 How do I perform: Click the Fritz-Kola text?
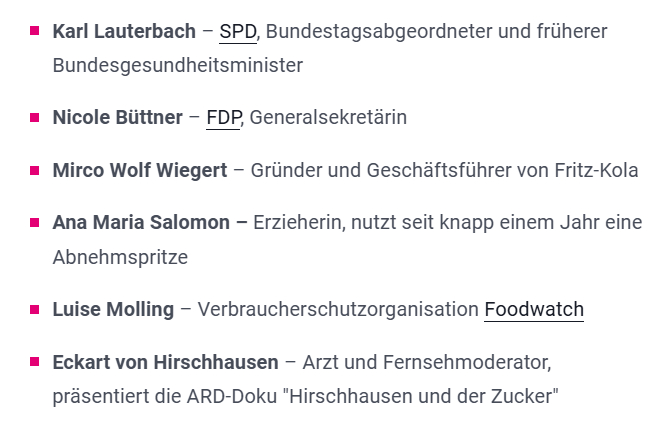click(596, 170)
